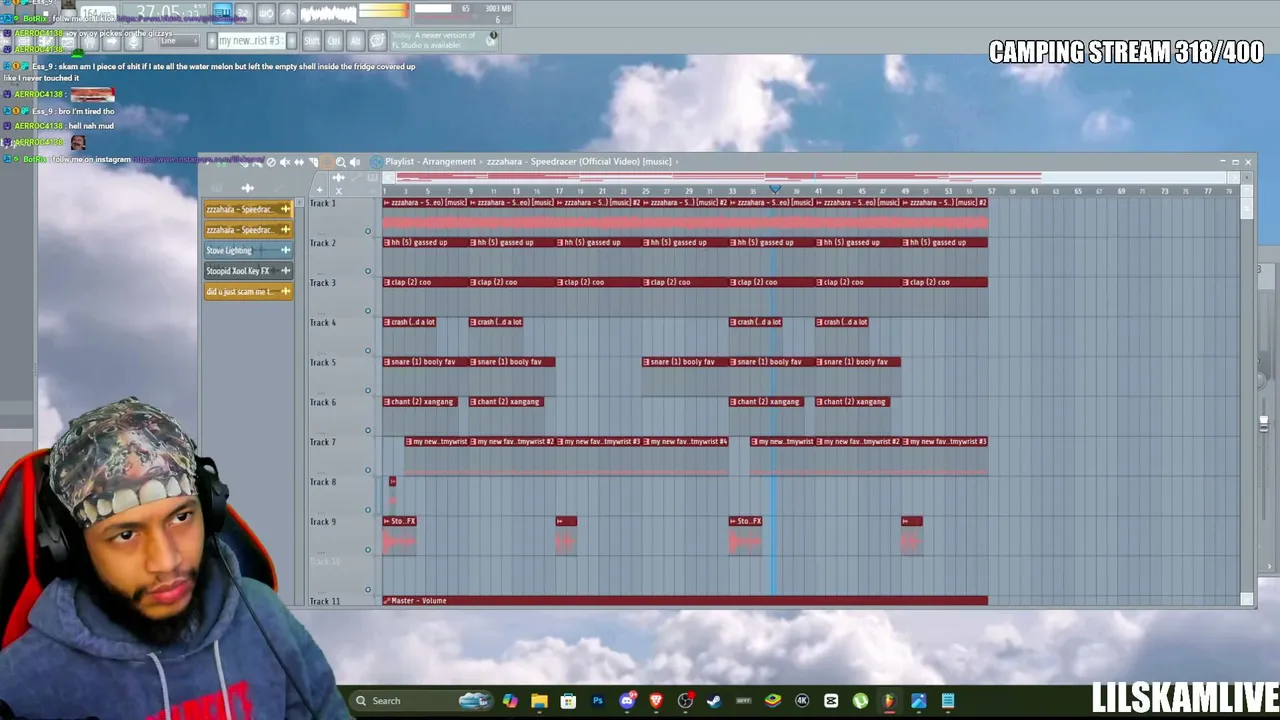Expand the breadcrumb arrow after [music]
Viewport: 1280px width, 720px height.
[x=677, y=162]
